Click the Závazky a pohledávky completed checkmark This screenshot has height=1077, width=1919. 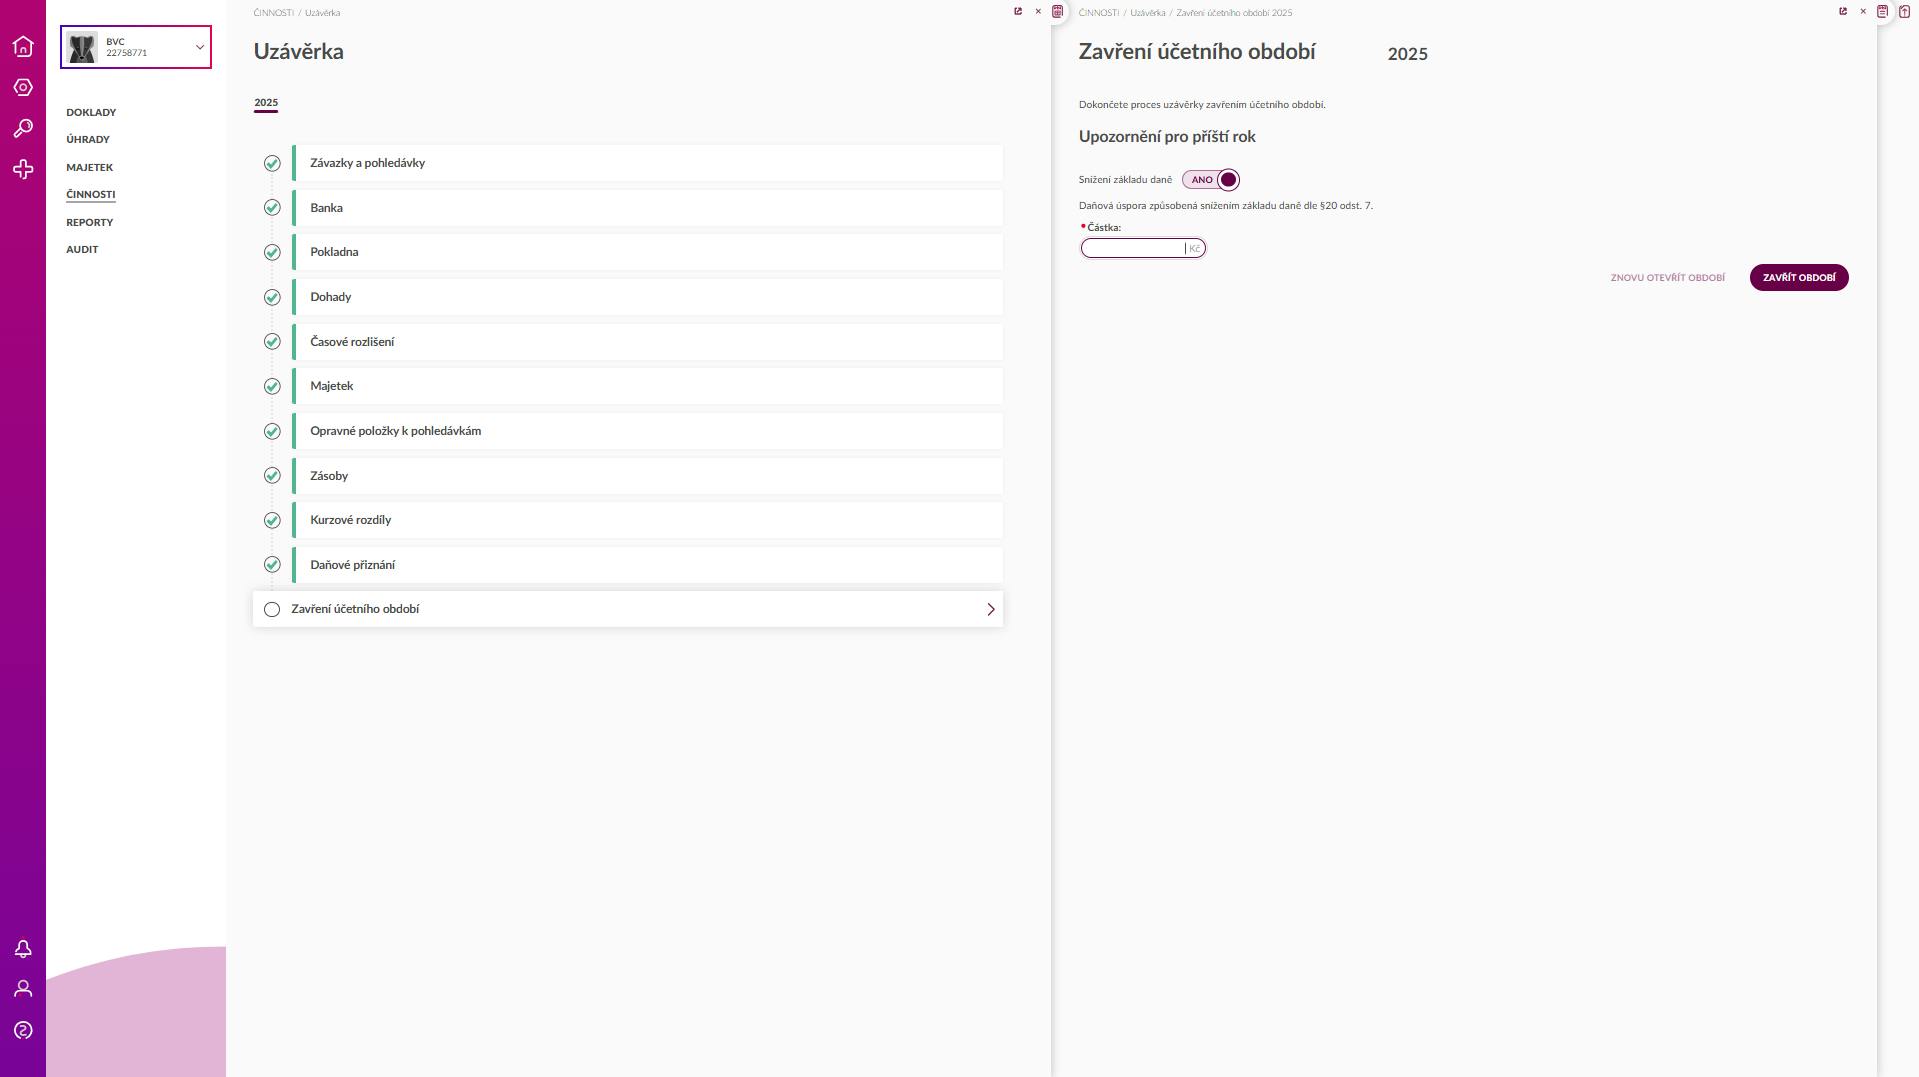(272, 163)
